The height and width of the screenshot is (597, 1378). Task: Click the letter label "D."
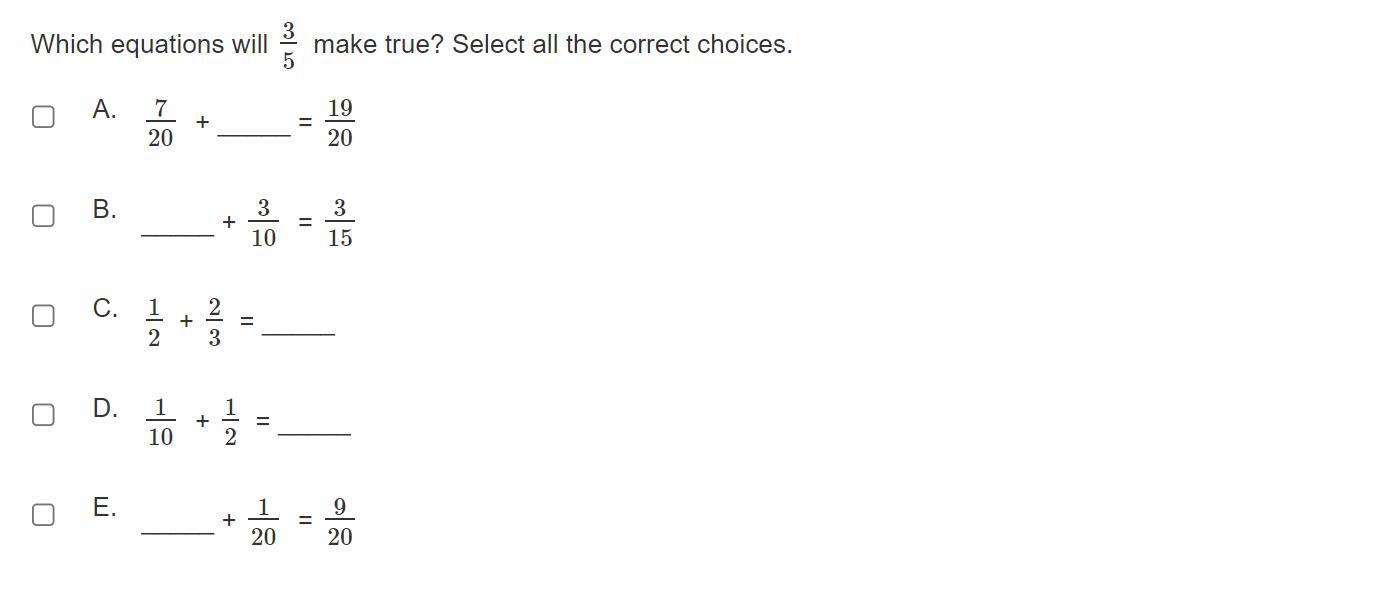104,408
